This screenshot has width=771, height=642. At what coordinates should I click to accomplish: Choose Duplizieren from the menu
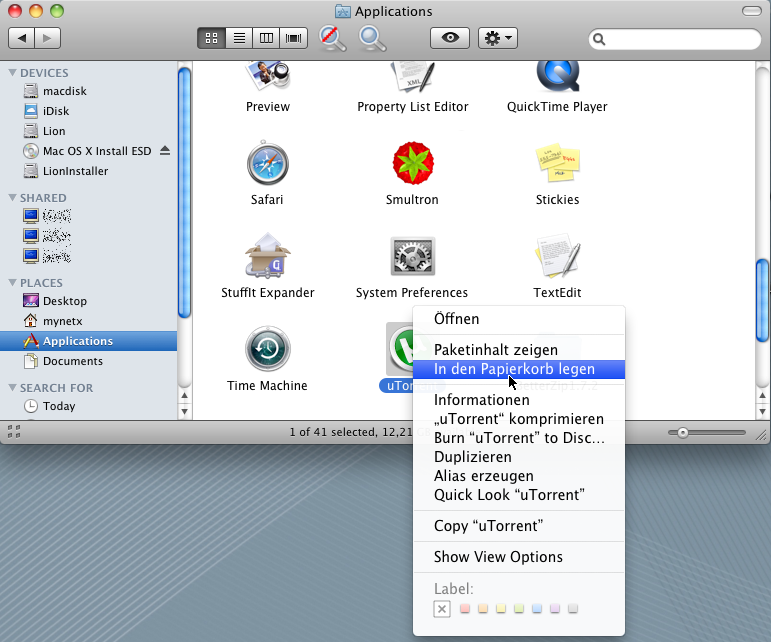pyautogui.click(x=519, y=457)
